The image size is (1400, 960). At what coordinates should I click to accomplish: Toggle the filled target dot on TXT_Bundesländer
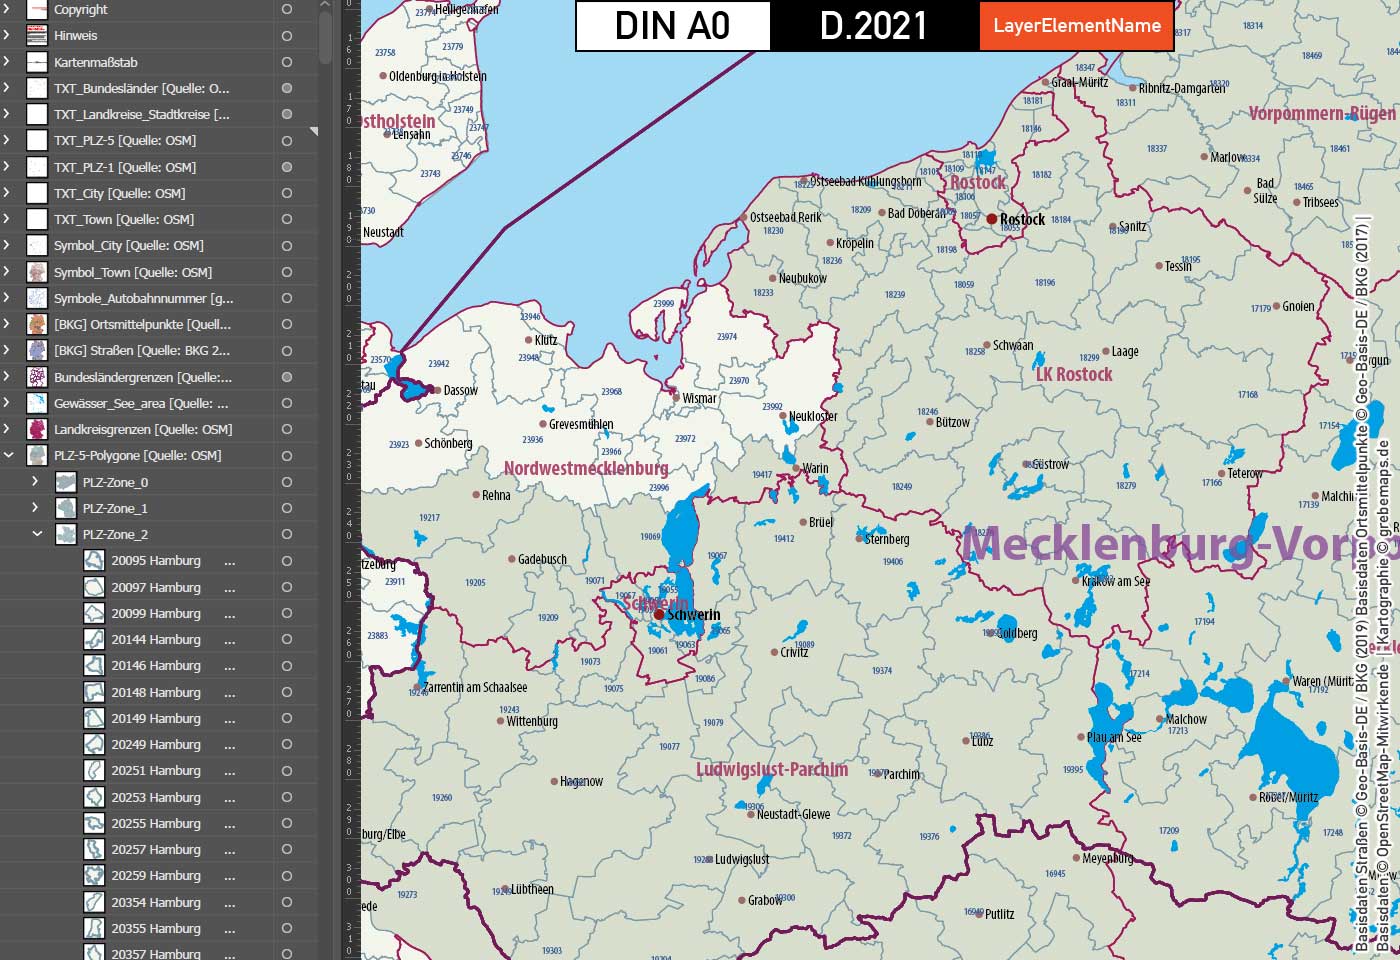286,88
